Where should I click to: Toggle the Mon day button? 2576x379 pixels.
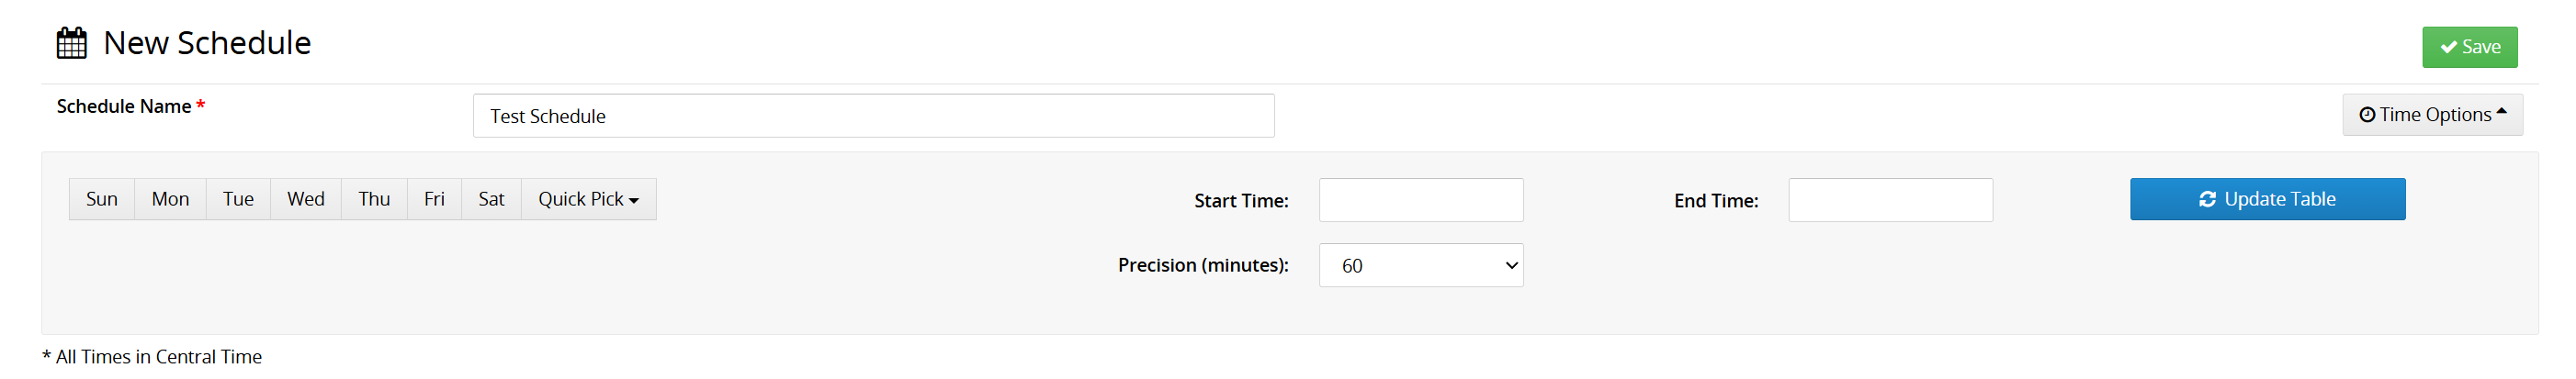(170, 199)
